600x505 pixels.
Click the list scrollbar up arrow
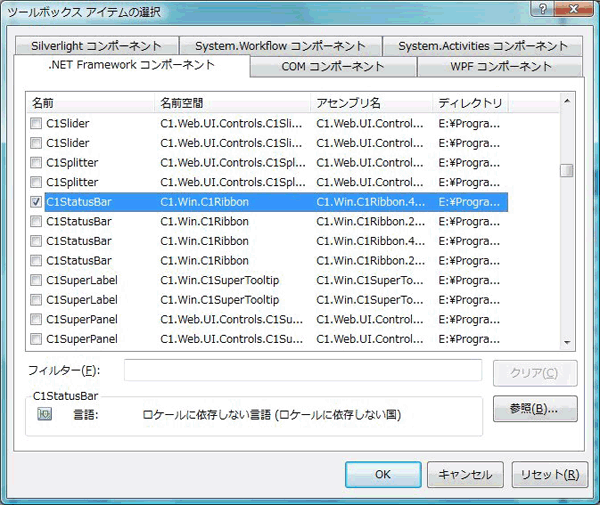[x=567, y=101]
